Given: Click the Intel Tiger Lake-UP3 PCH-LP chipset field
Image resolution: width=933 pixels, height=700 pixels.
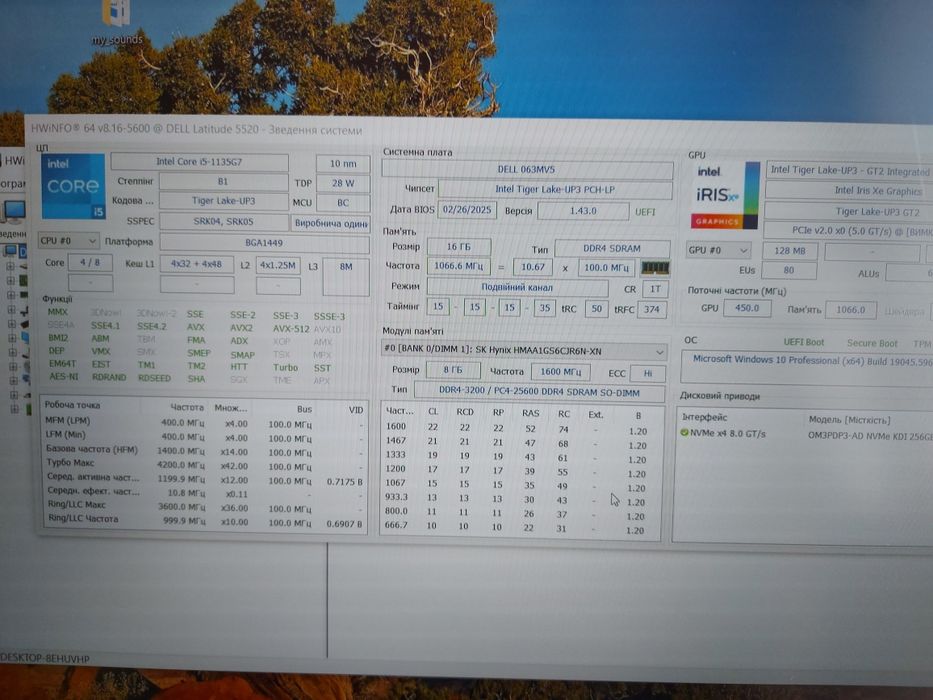Looking at the screenshot, I should coord(555,189).
